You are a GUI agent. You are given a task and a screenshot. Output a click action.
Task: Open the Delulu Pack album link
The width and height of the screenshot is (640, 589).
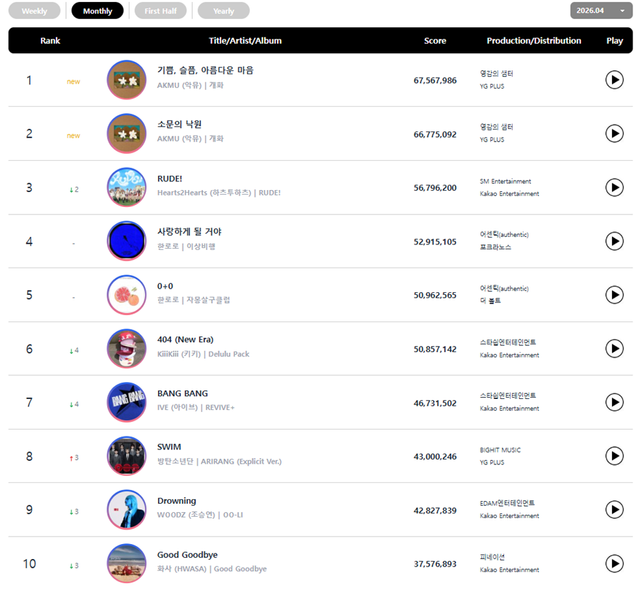click(x=229, y=354)
